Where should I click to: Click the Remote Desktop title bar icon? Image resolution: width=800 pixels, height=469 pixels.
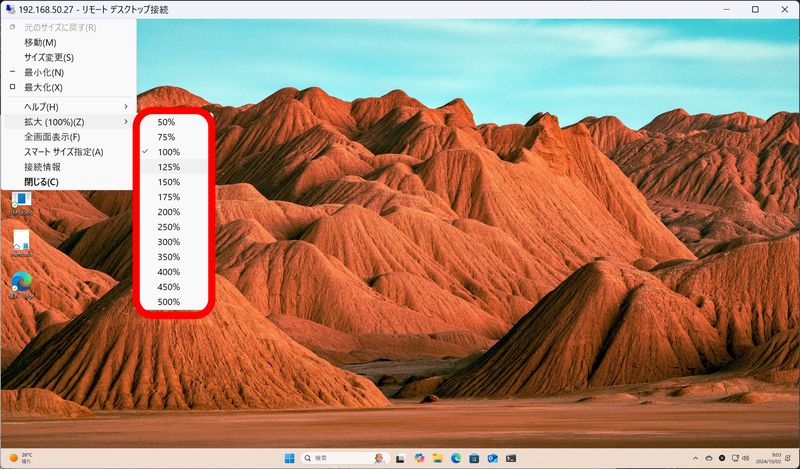[x=10, y=9]
